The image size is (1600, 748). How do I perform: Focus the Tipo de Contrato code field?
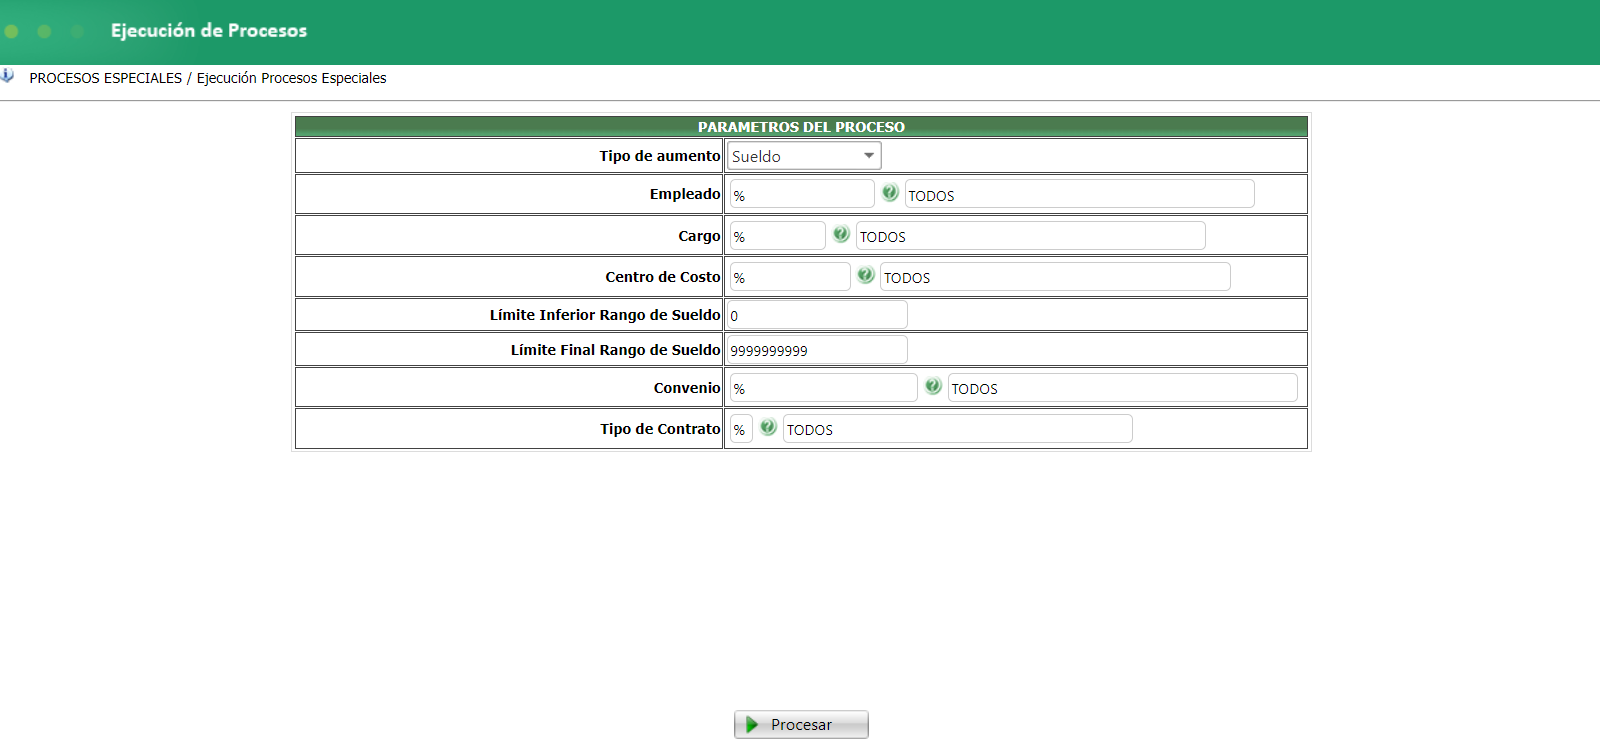(741, 428)
